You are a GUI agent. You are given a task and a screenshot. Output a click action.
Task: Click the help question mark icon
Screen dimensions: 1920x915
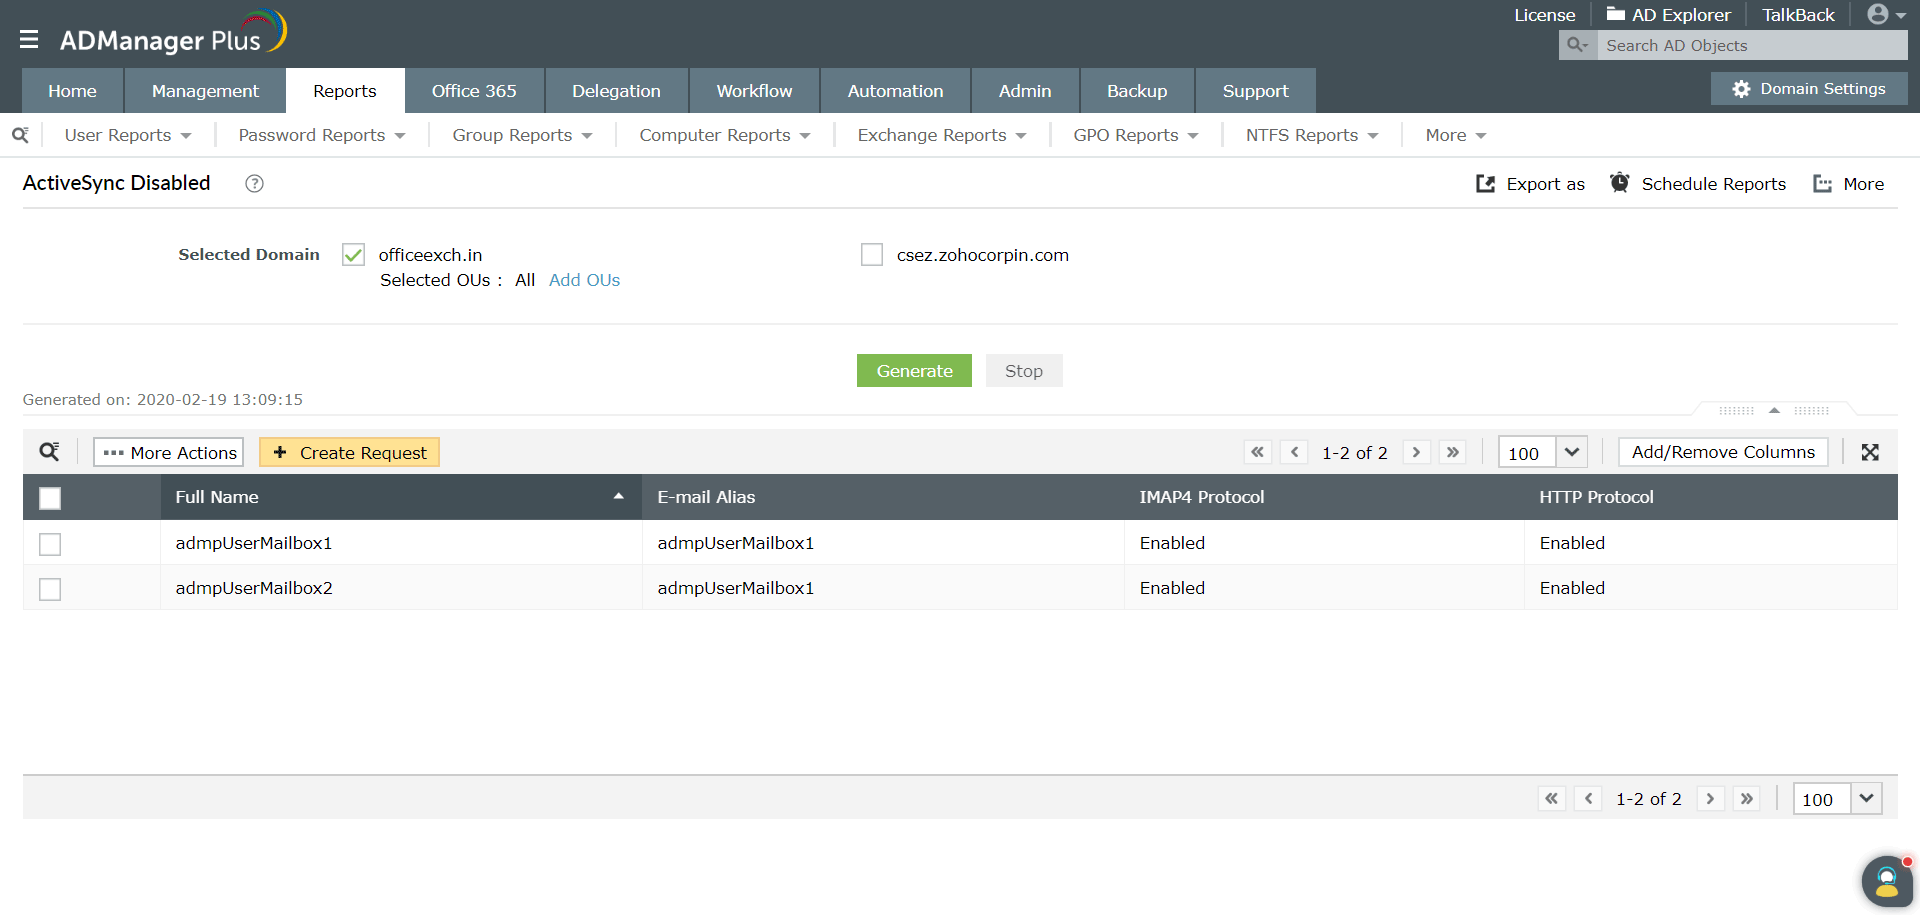click(254, 183)
